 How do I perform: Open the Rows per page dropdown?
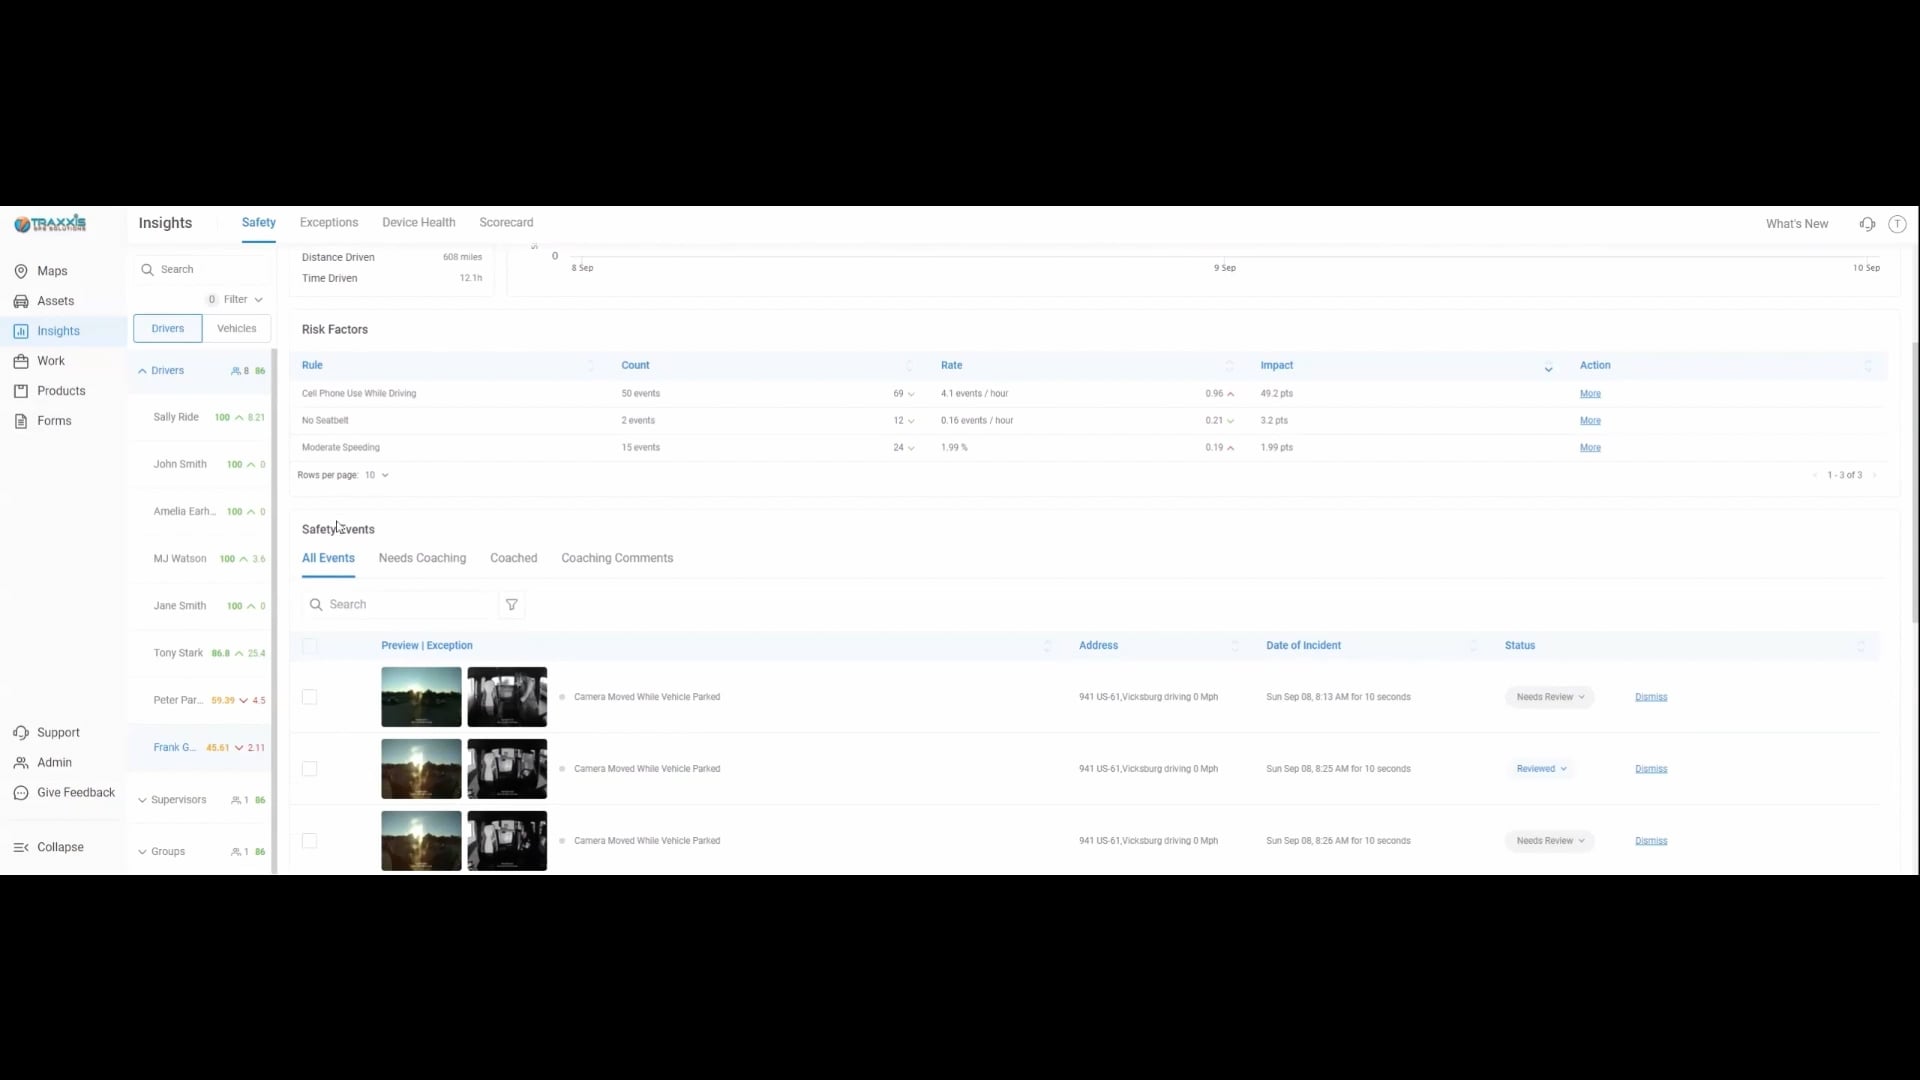point(376,475)
